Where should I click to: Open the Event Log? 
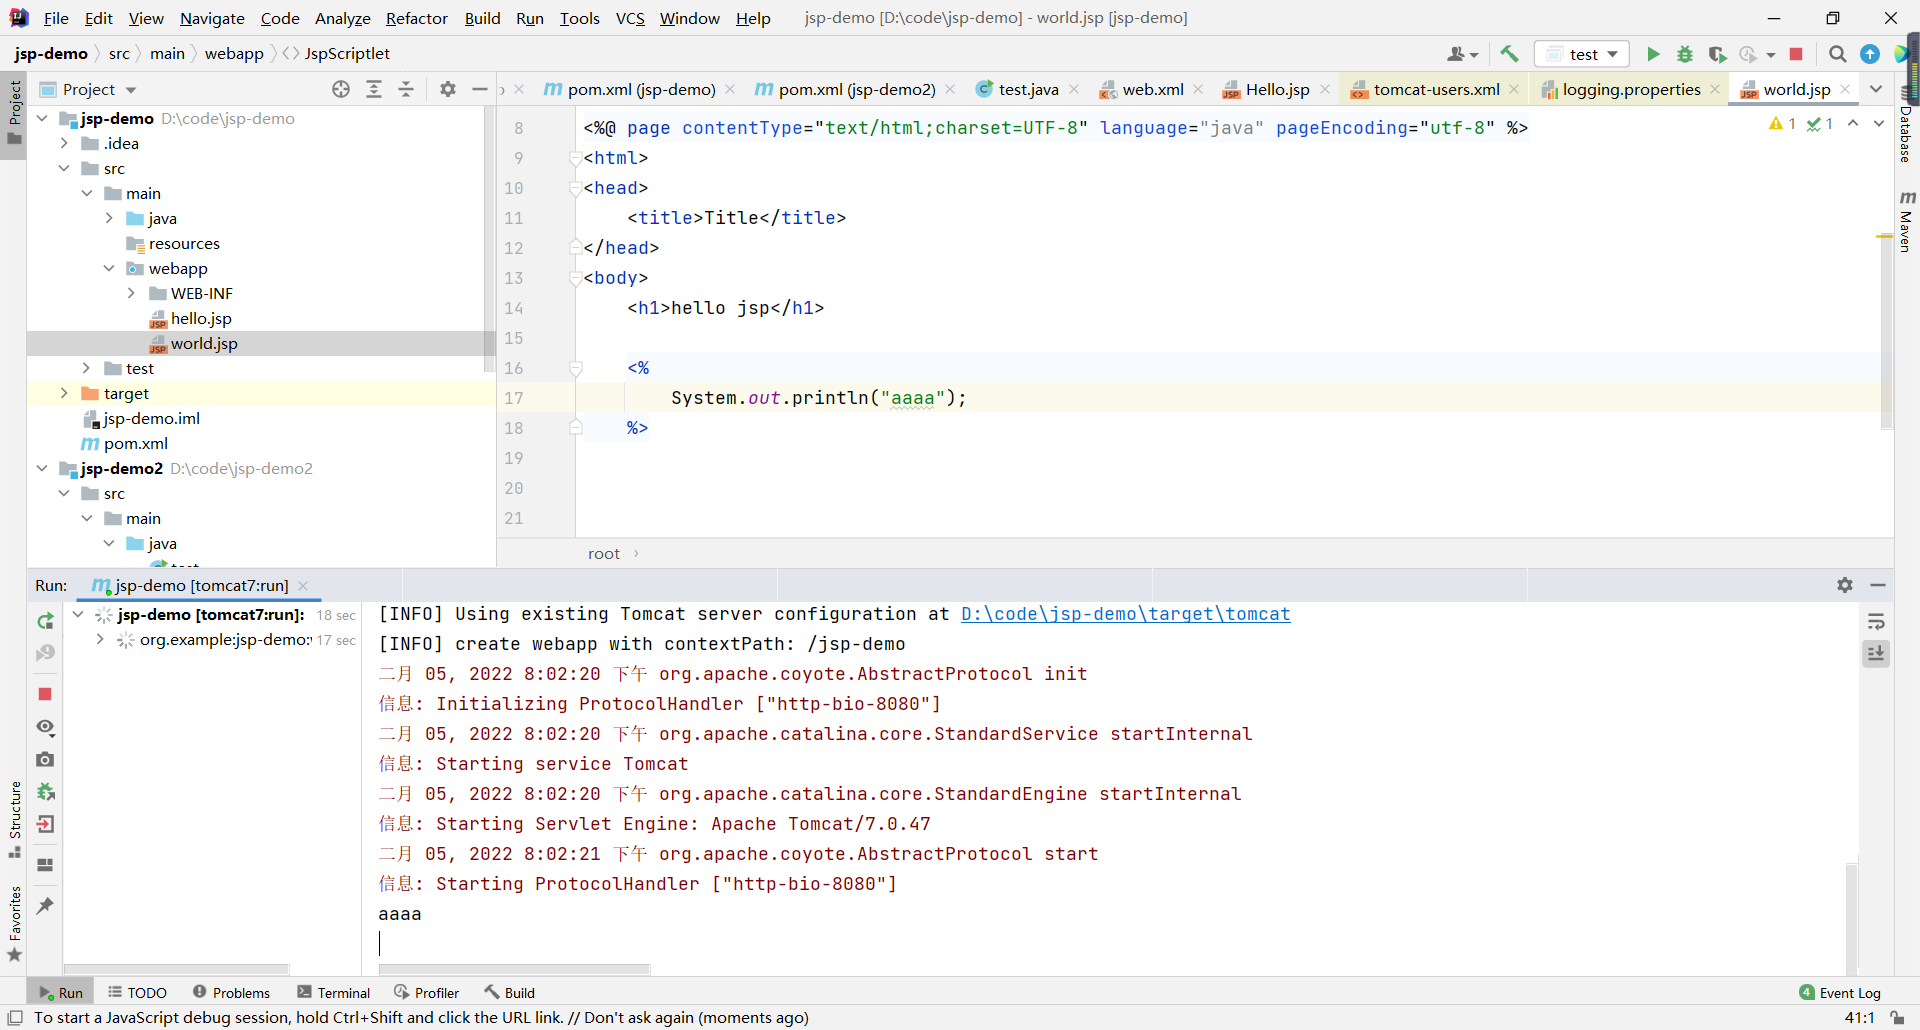tap(1840, 993)
